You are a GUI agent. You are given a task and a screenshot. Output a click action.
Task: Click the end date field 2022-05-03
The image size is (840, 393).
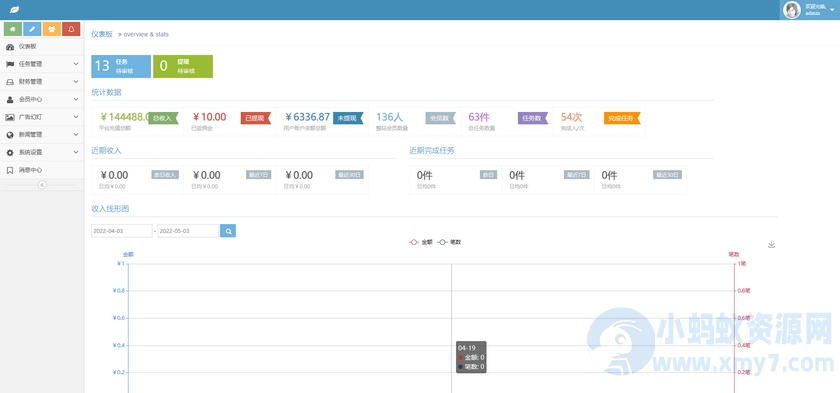click(188, 231)
